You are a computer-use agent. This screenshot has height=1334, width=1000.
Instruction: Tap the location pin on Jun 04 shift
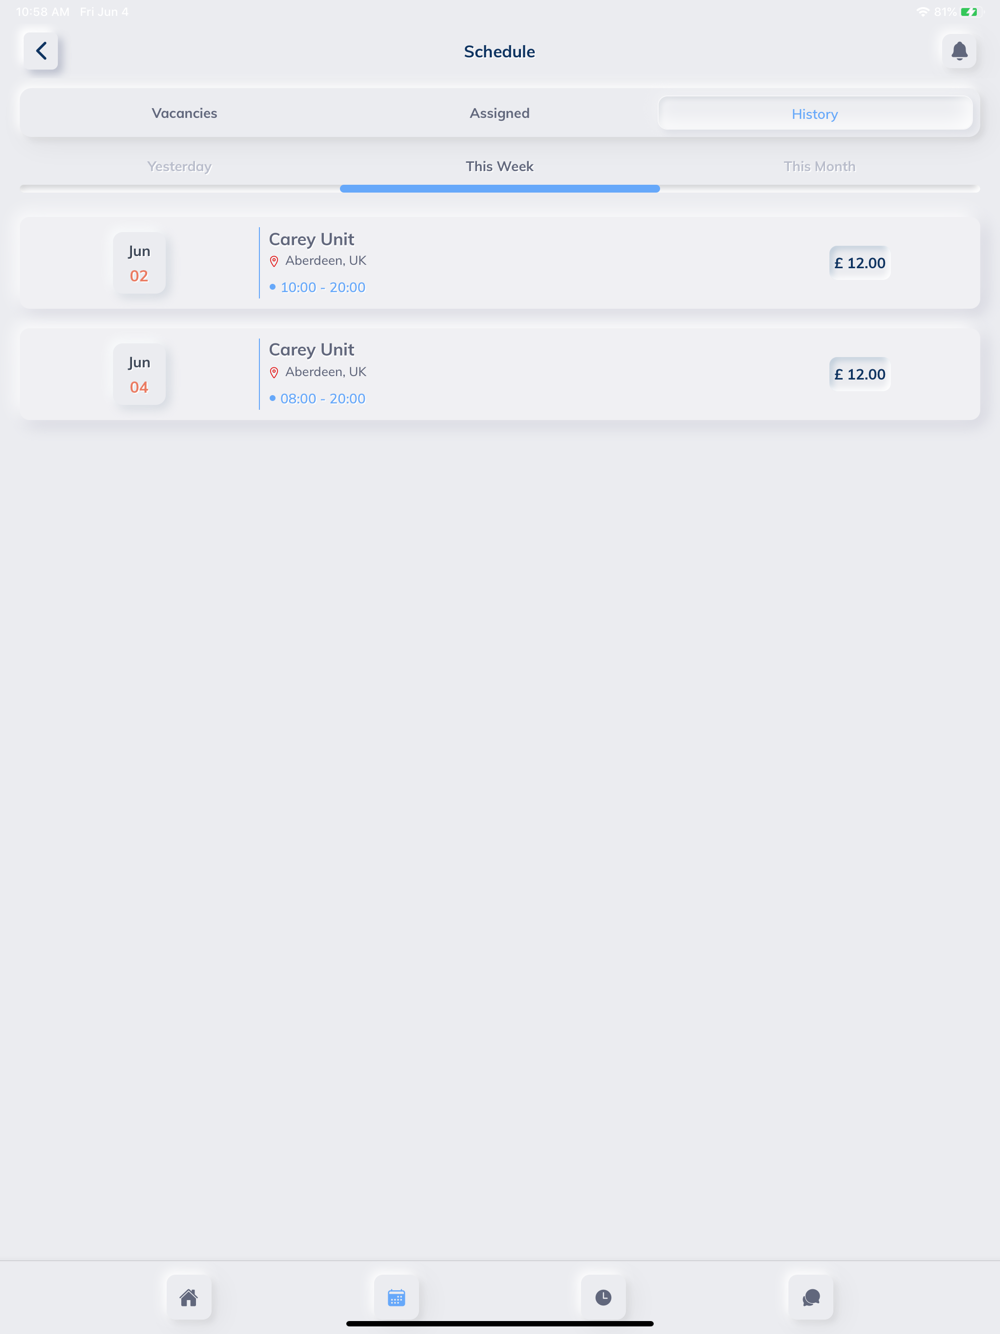tap(274, 372)
